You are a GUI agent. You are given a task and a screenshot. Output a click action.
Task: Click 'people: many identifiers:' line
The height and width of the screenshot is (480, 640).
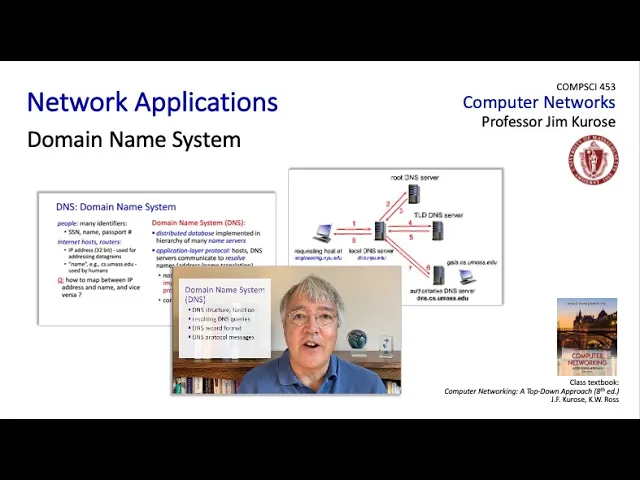tap(92, 223)
